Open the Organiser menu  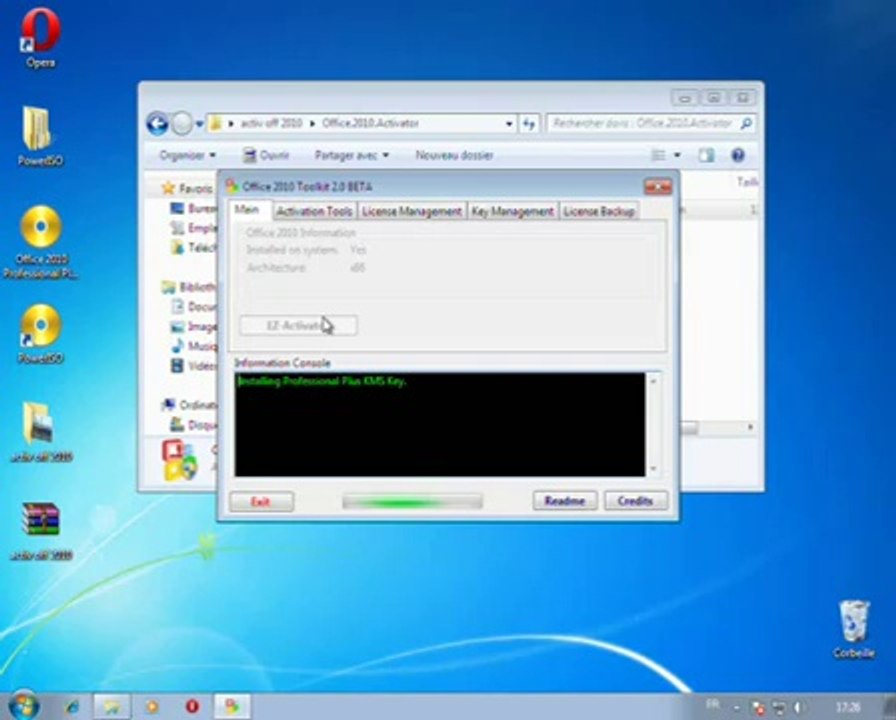(x=187, y=155)
